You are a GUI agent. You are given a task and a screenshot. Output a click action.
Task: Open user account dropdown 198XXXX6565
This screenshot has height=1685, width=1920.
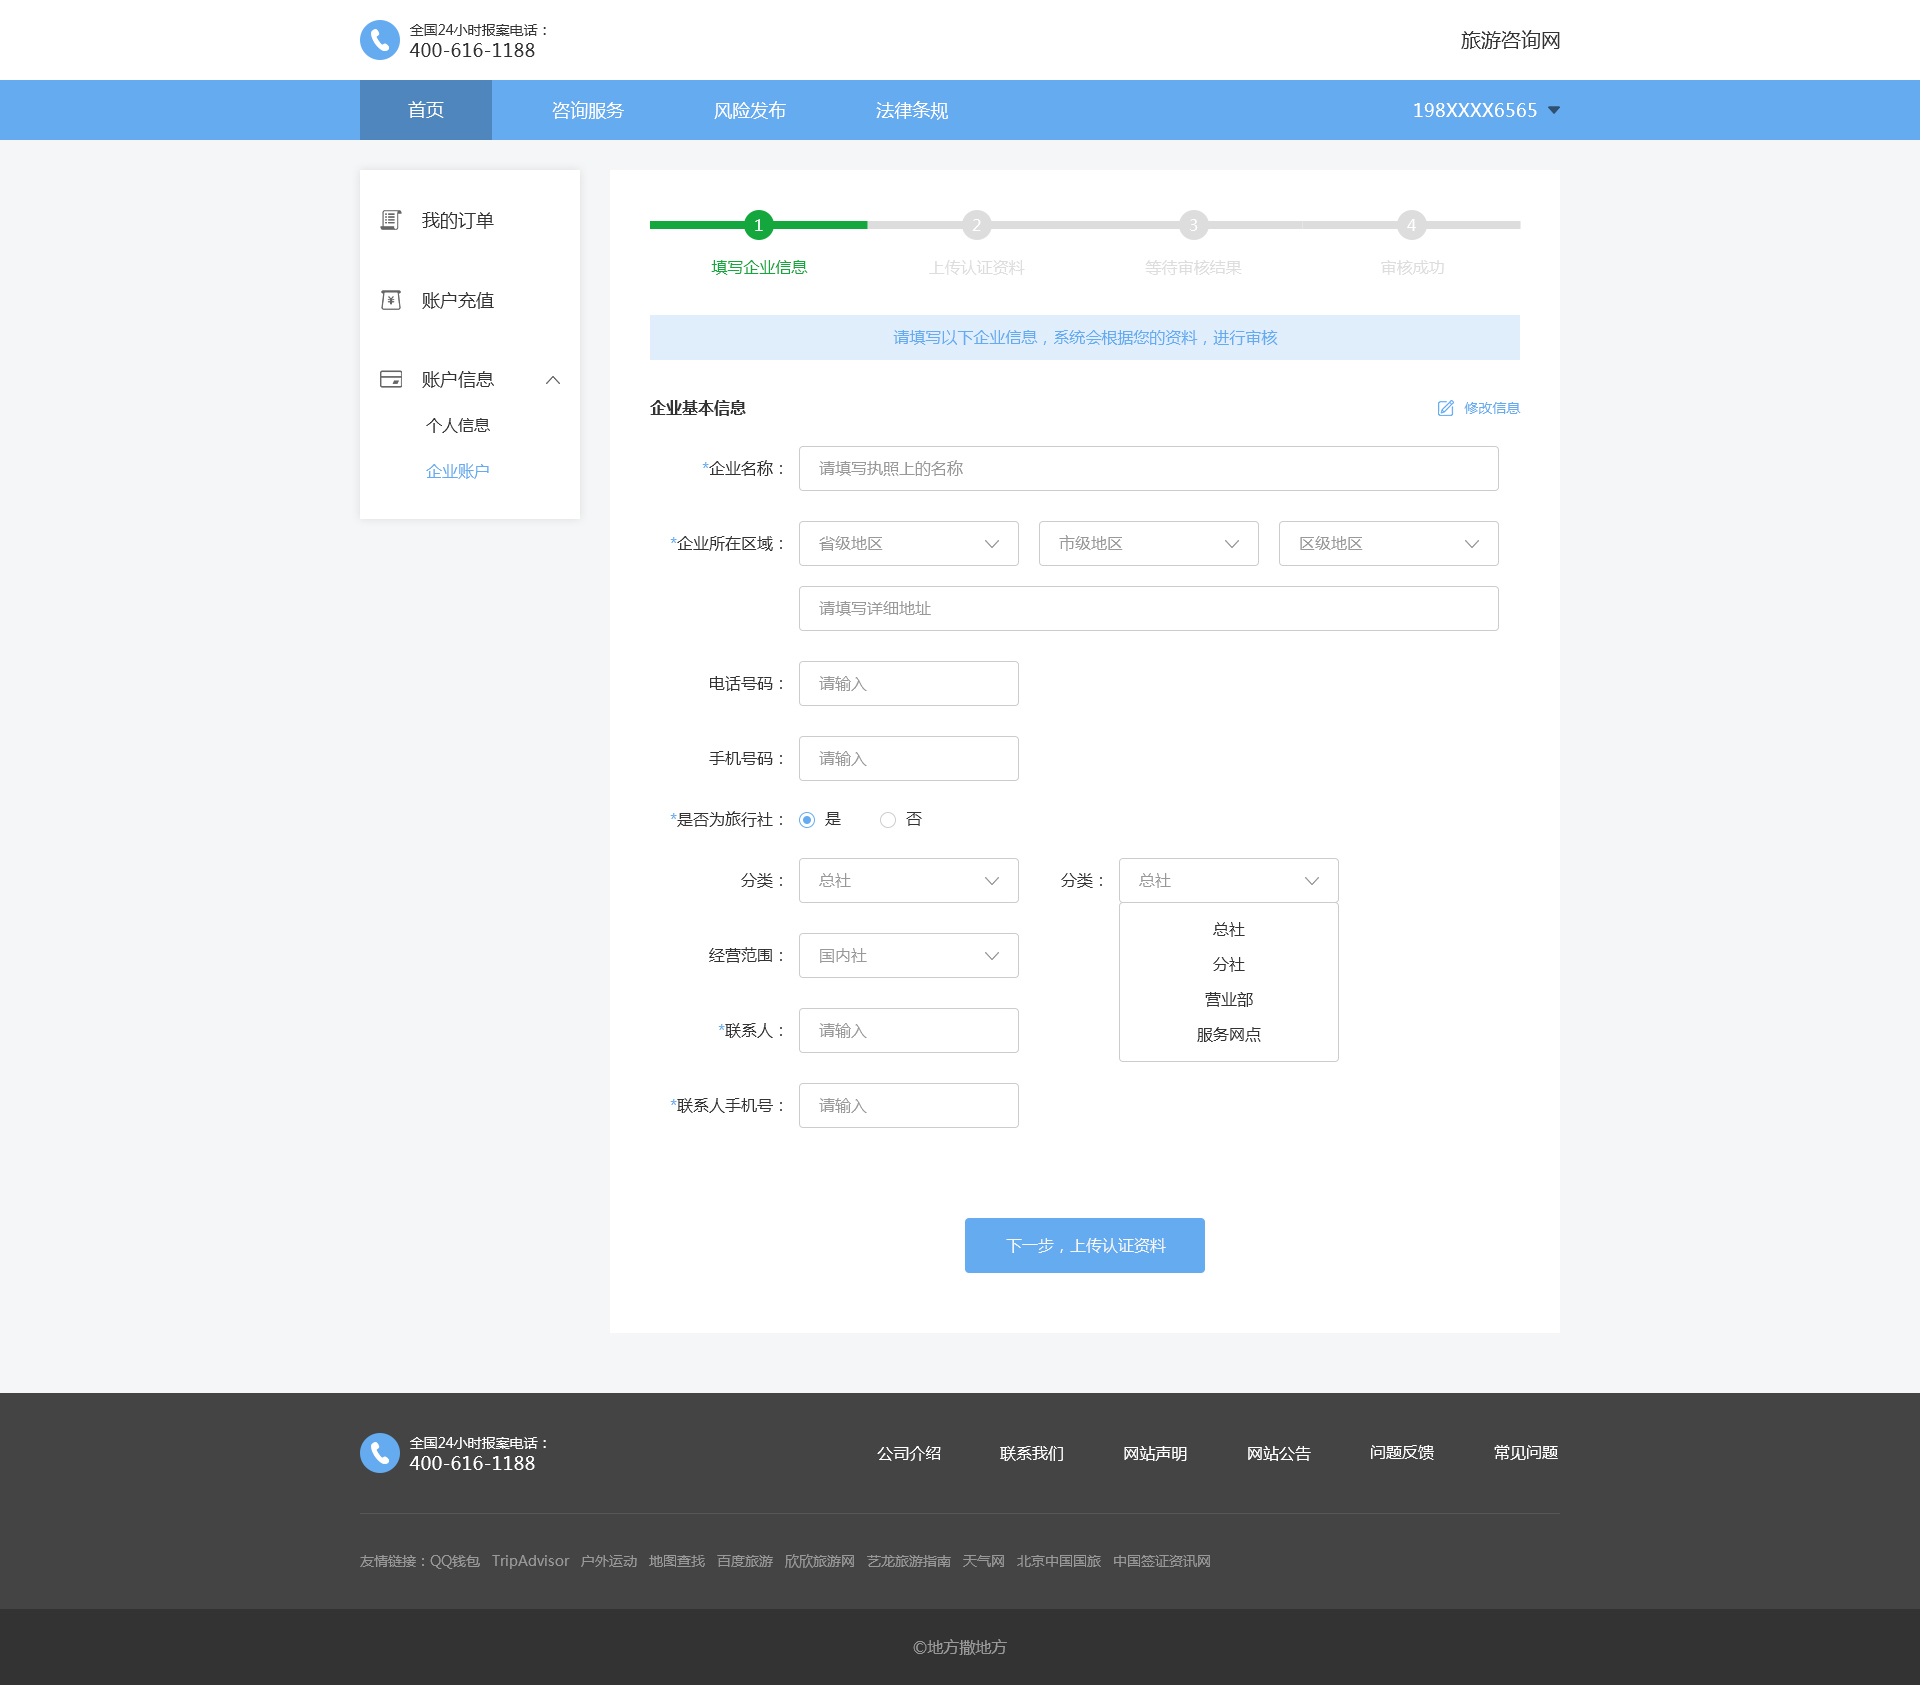tap(1485, 110)
